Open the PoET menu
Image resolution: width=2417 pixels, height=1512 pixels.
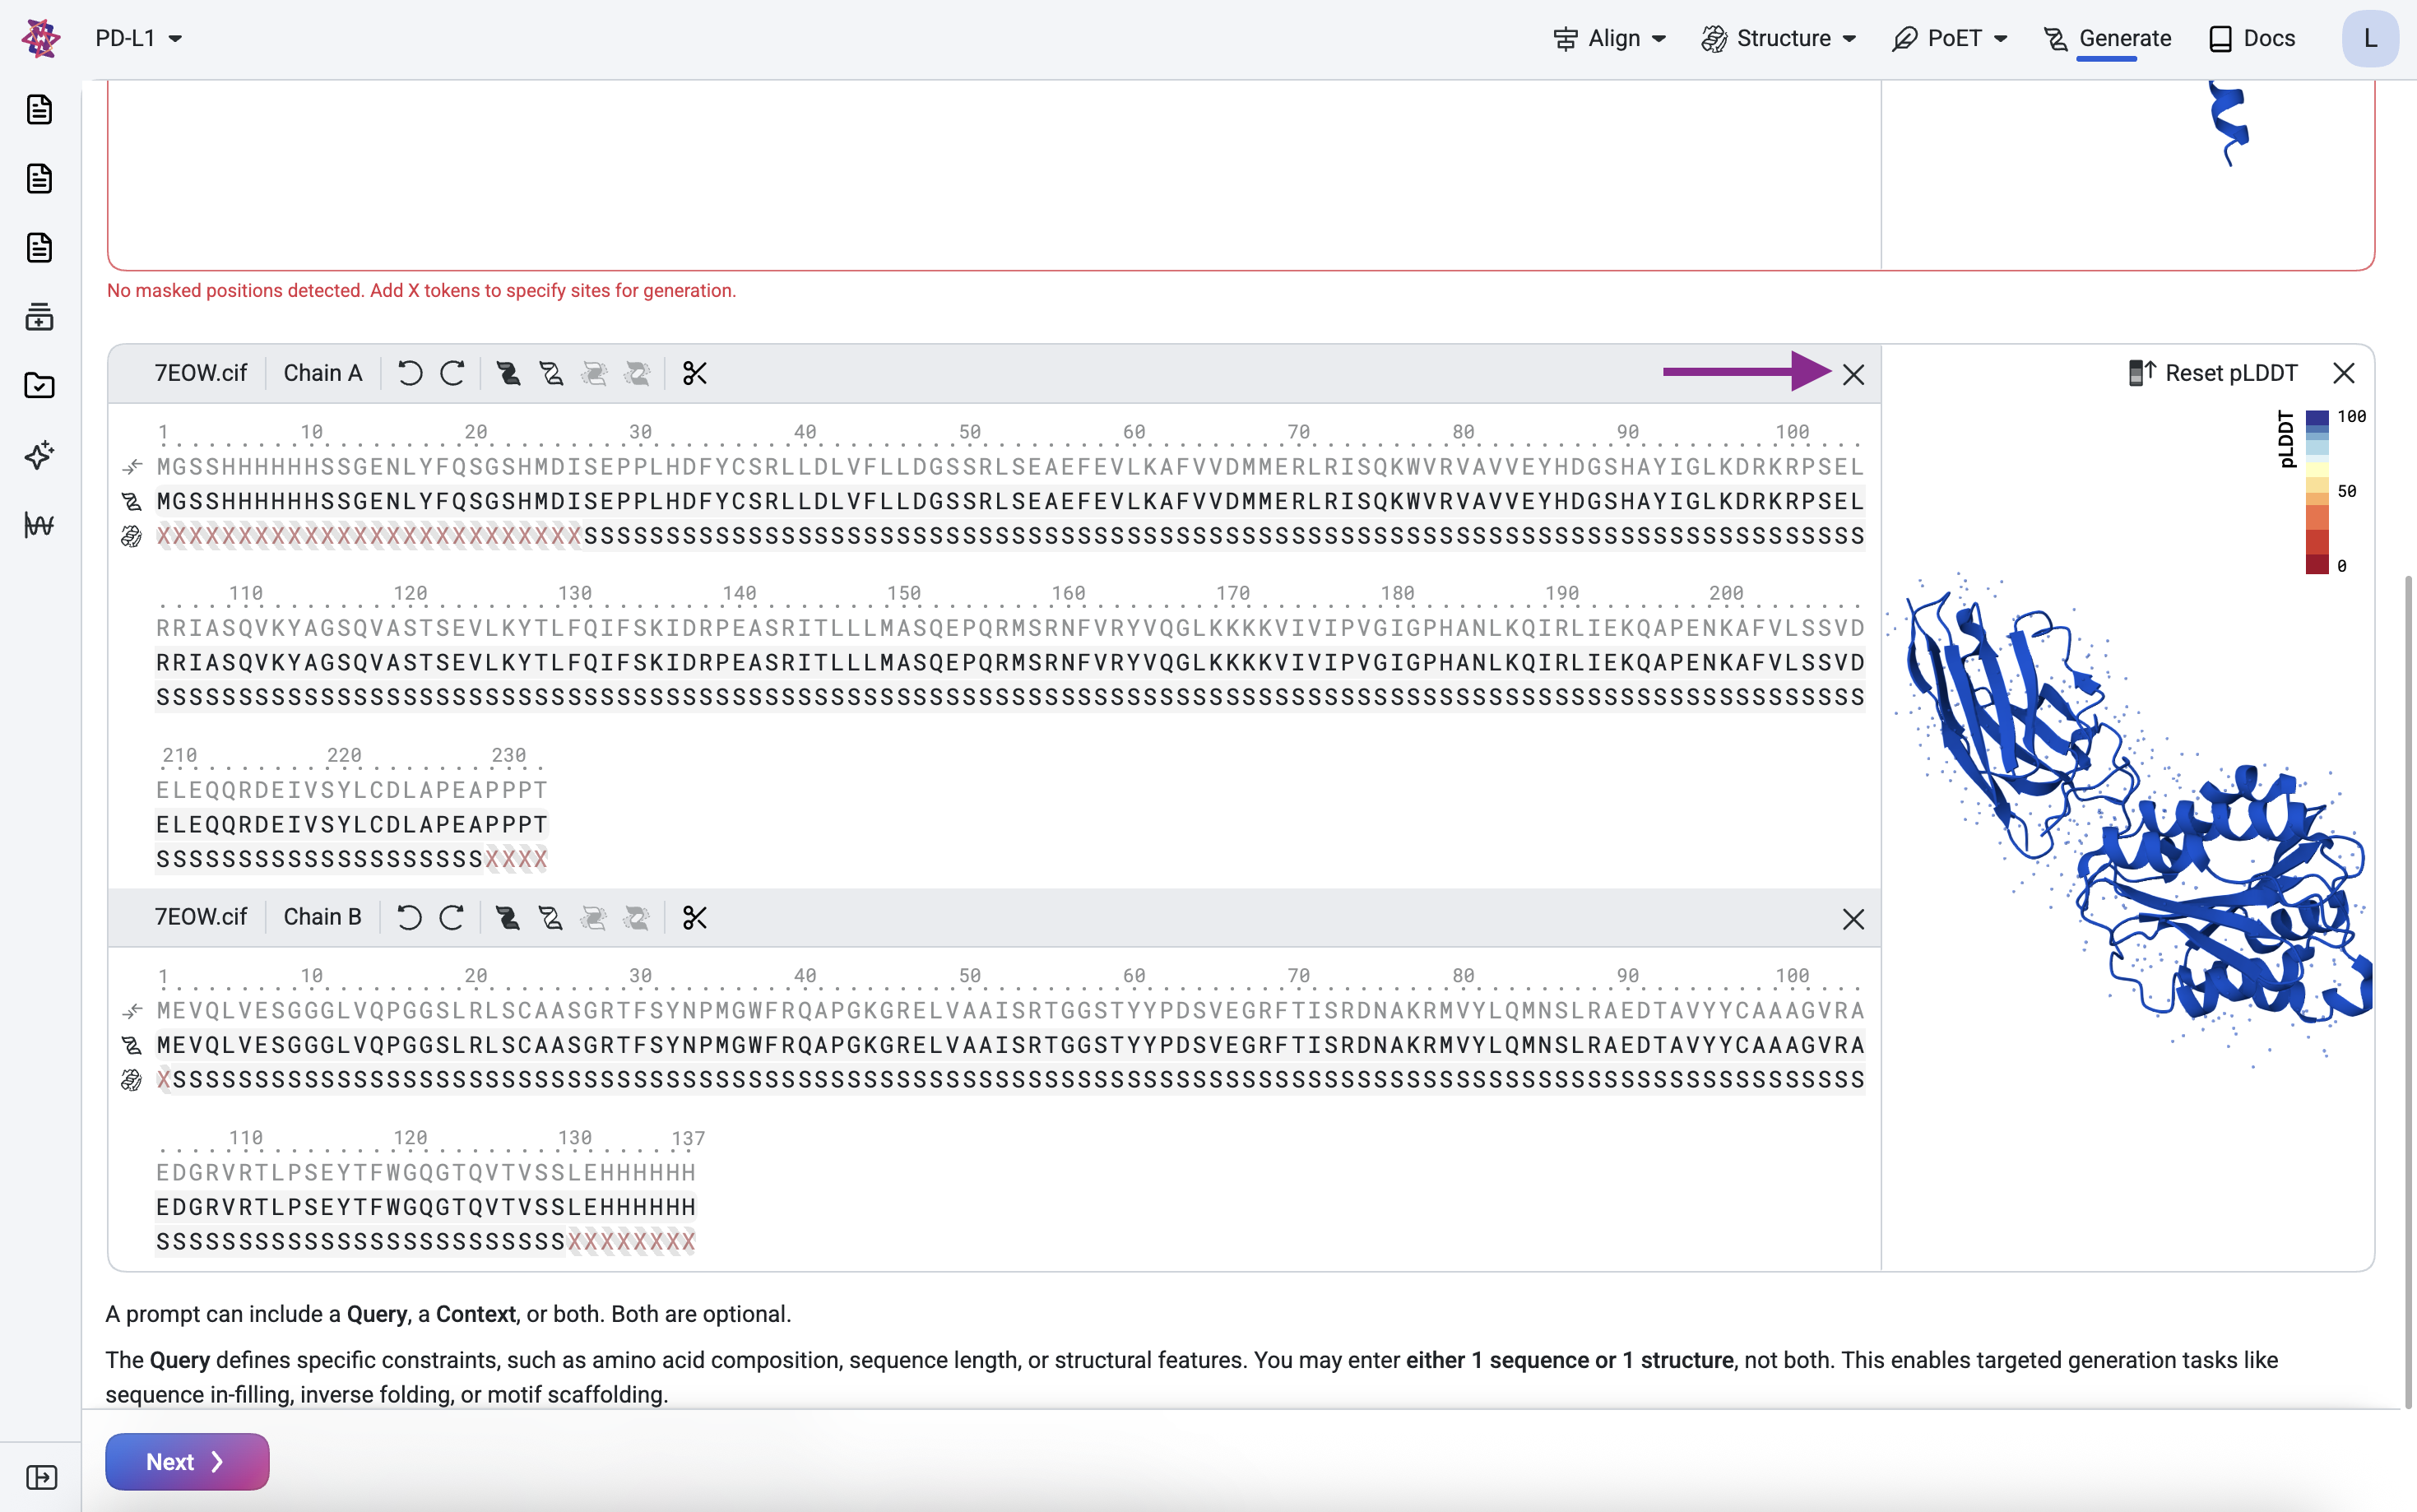point(1950,38)
